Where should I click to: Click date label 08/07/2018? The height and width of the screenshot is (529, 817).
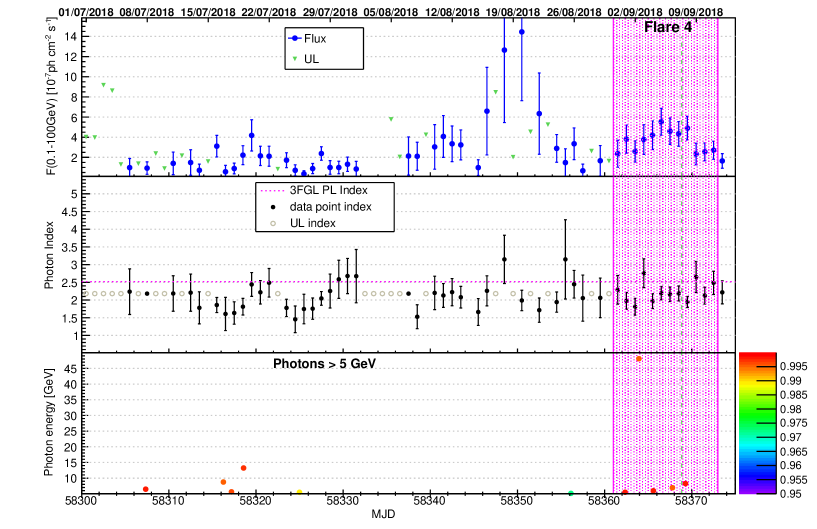pyautogui.click(x=146, y=12)
